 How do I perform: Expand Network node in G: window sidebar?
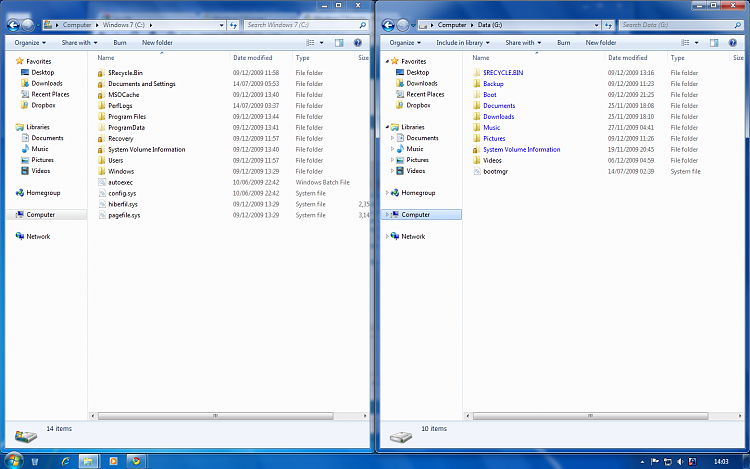pyautogui.click(x=387, y=236)
